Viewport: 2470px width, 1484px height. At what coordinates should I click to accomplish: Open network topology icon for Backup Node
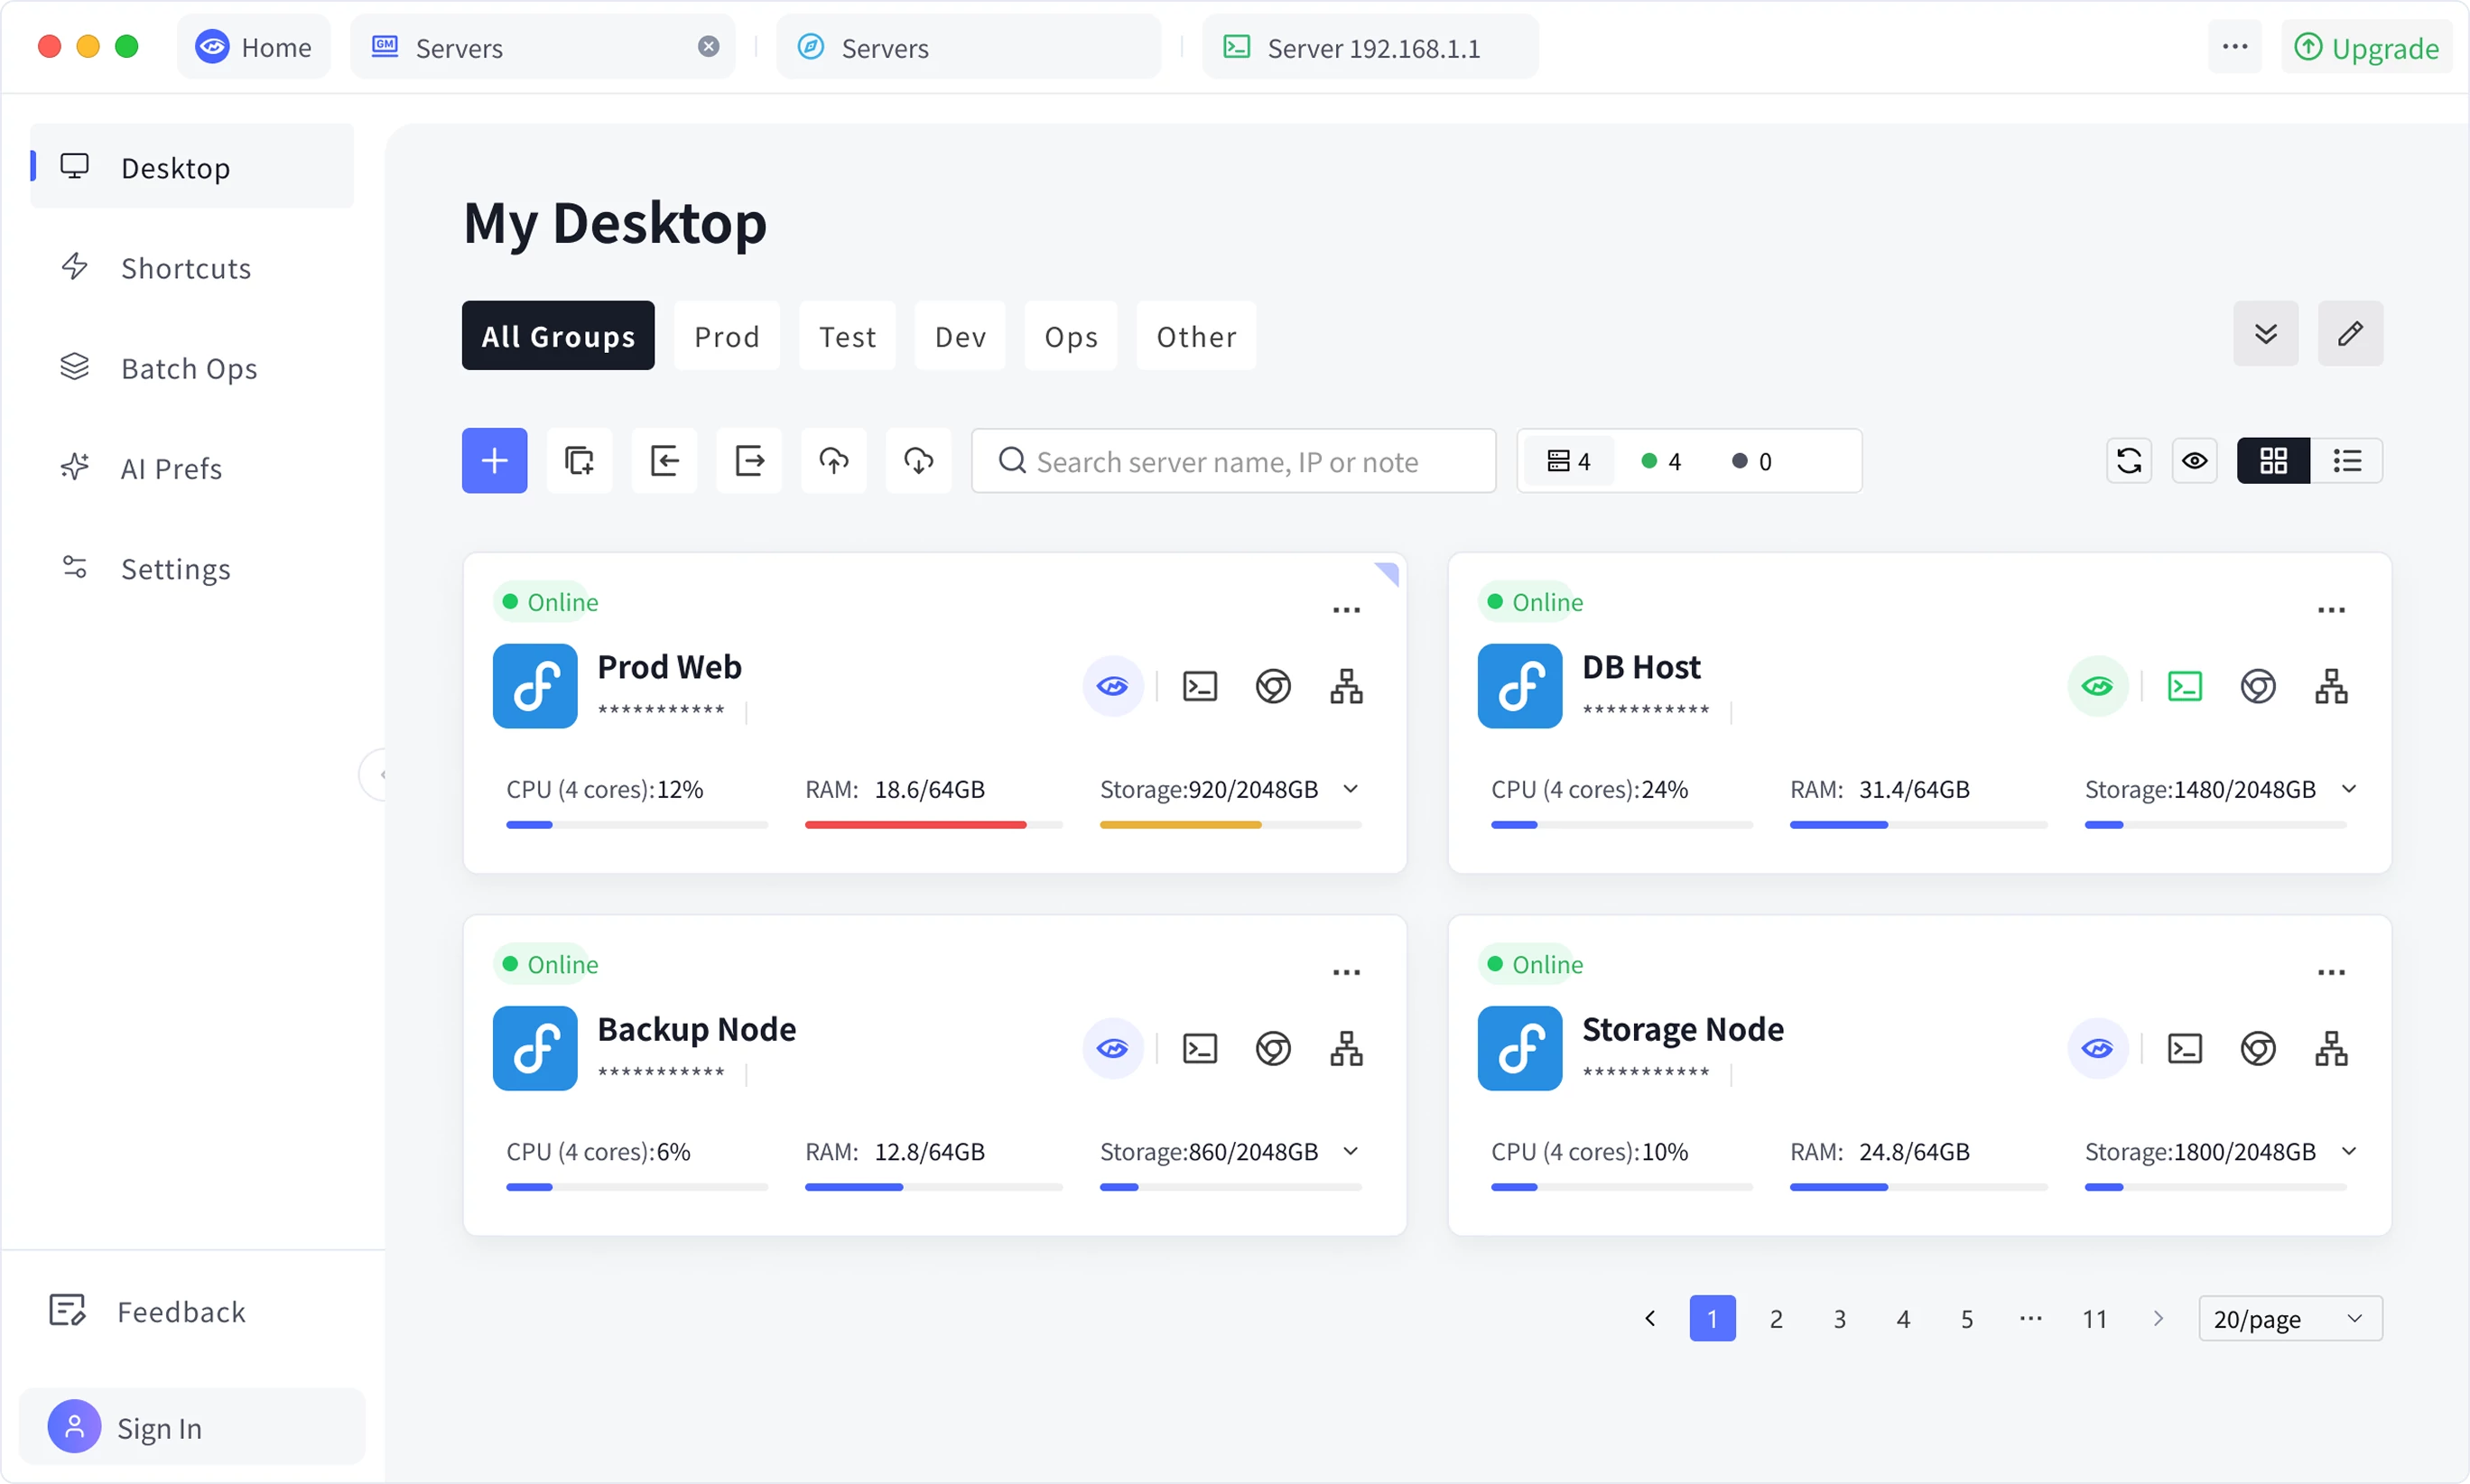tap(1346, 1049)
